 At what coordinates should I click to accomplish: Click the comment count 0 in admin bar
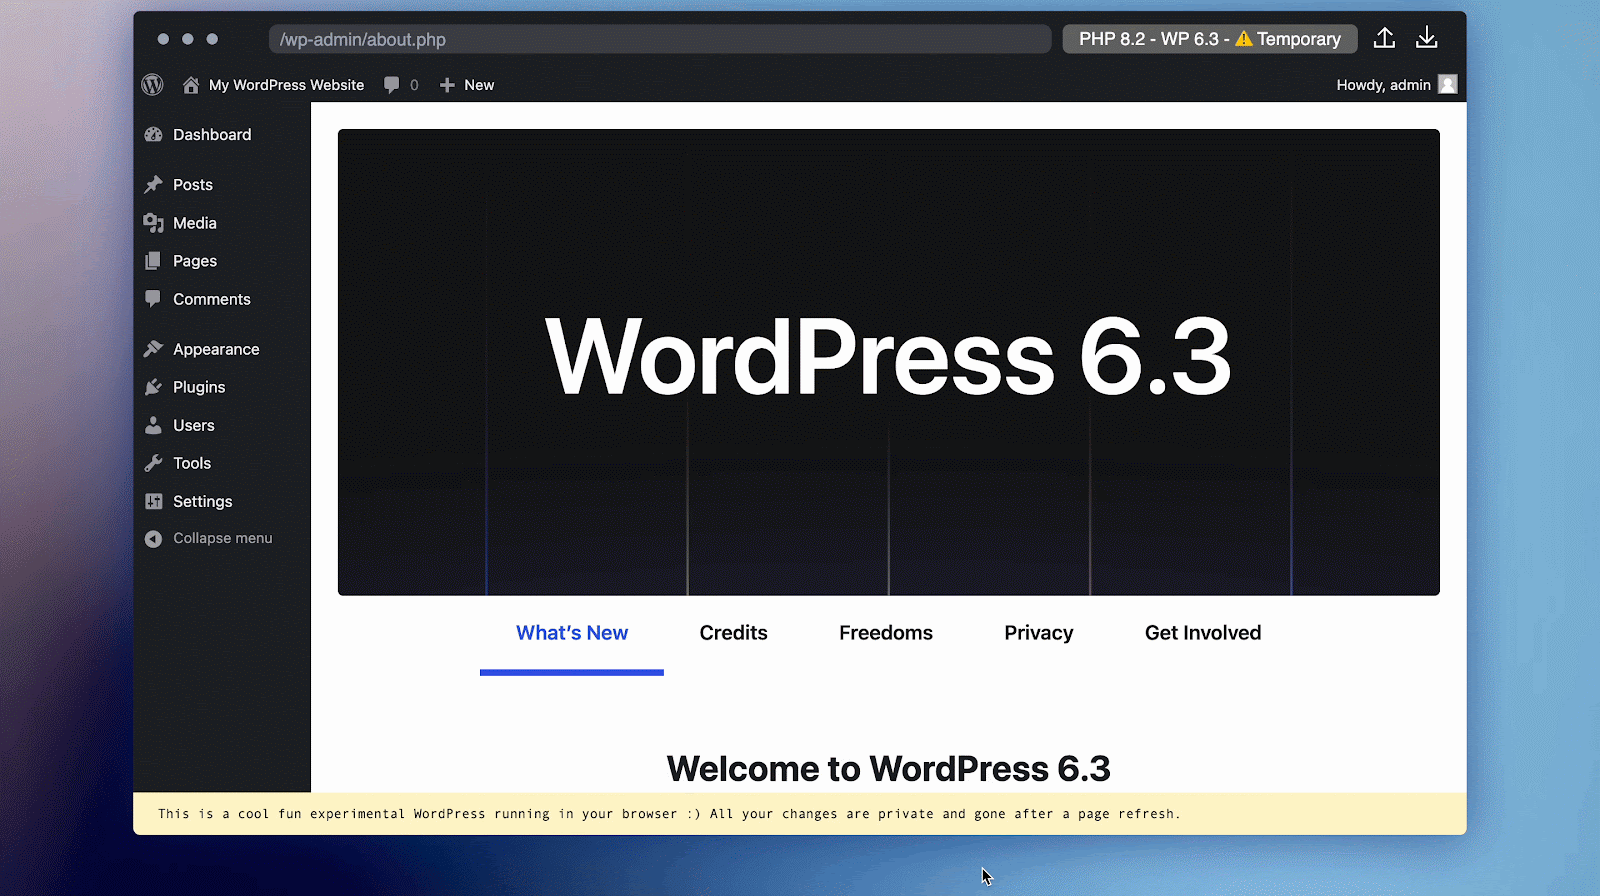tap(414, 85)
